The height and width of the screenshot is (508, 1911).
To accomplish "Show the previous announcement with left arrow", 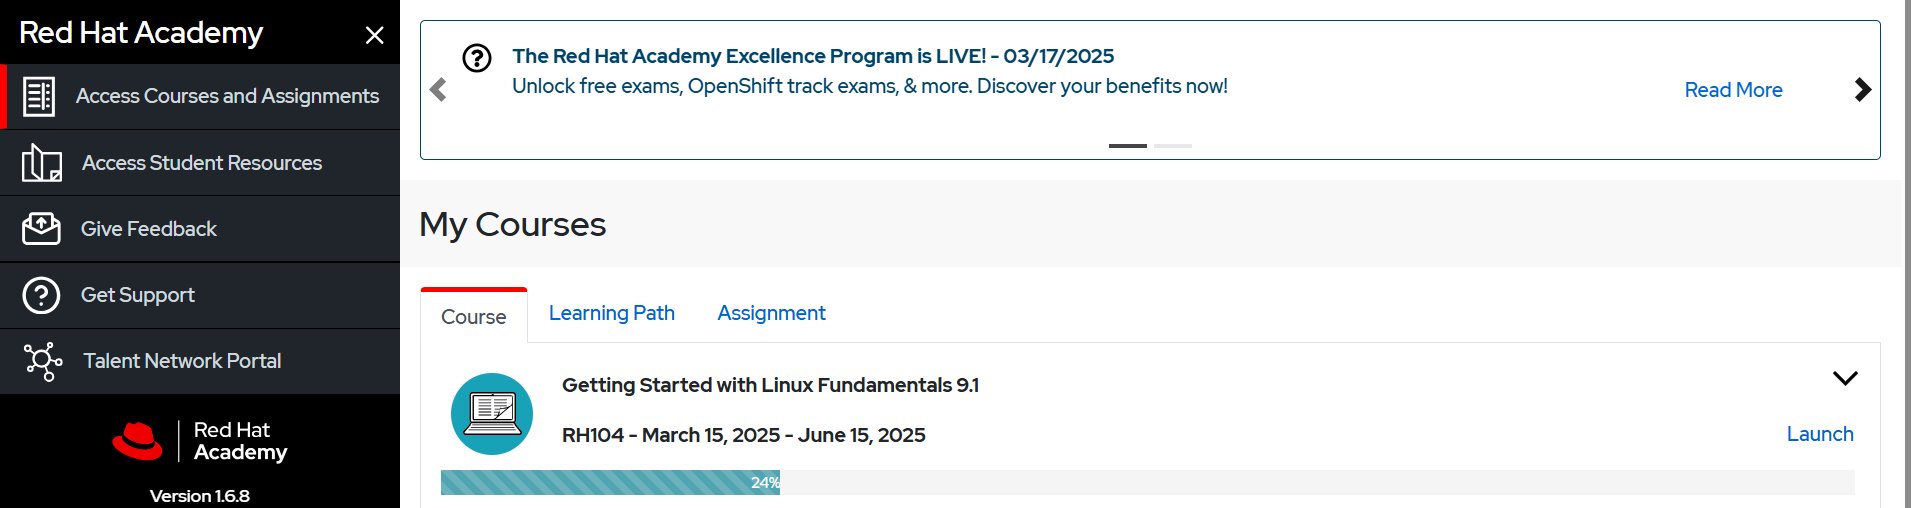I will [438, 89].
